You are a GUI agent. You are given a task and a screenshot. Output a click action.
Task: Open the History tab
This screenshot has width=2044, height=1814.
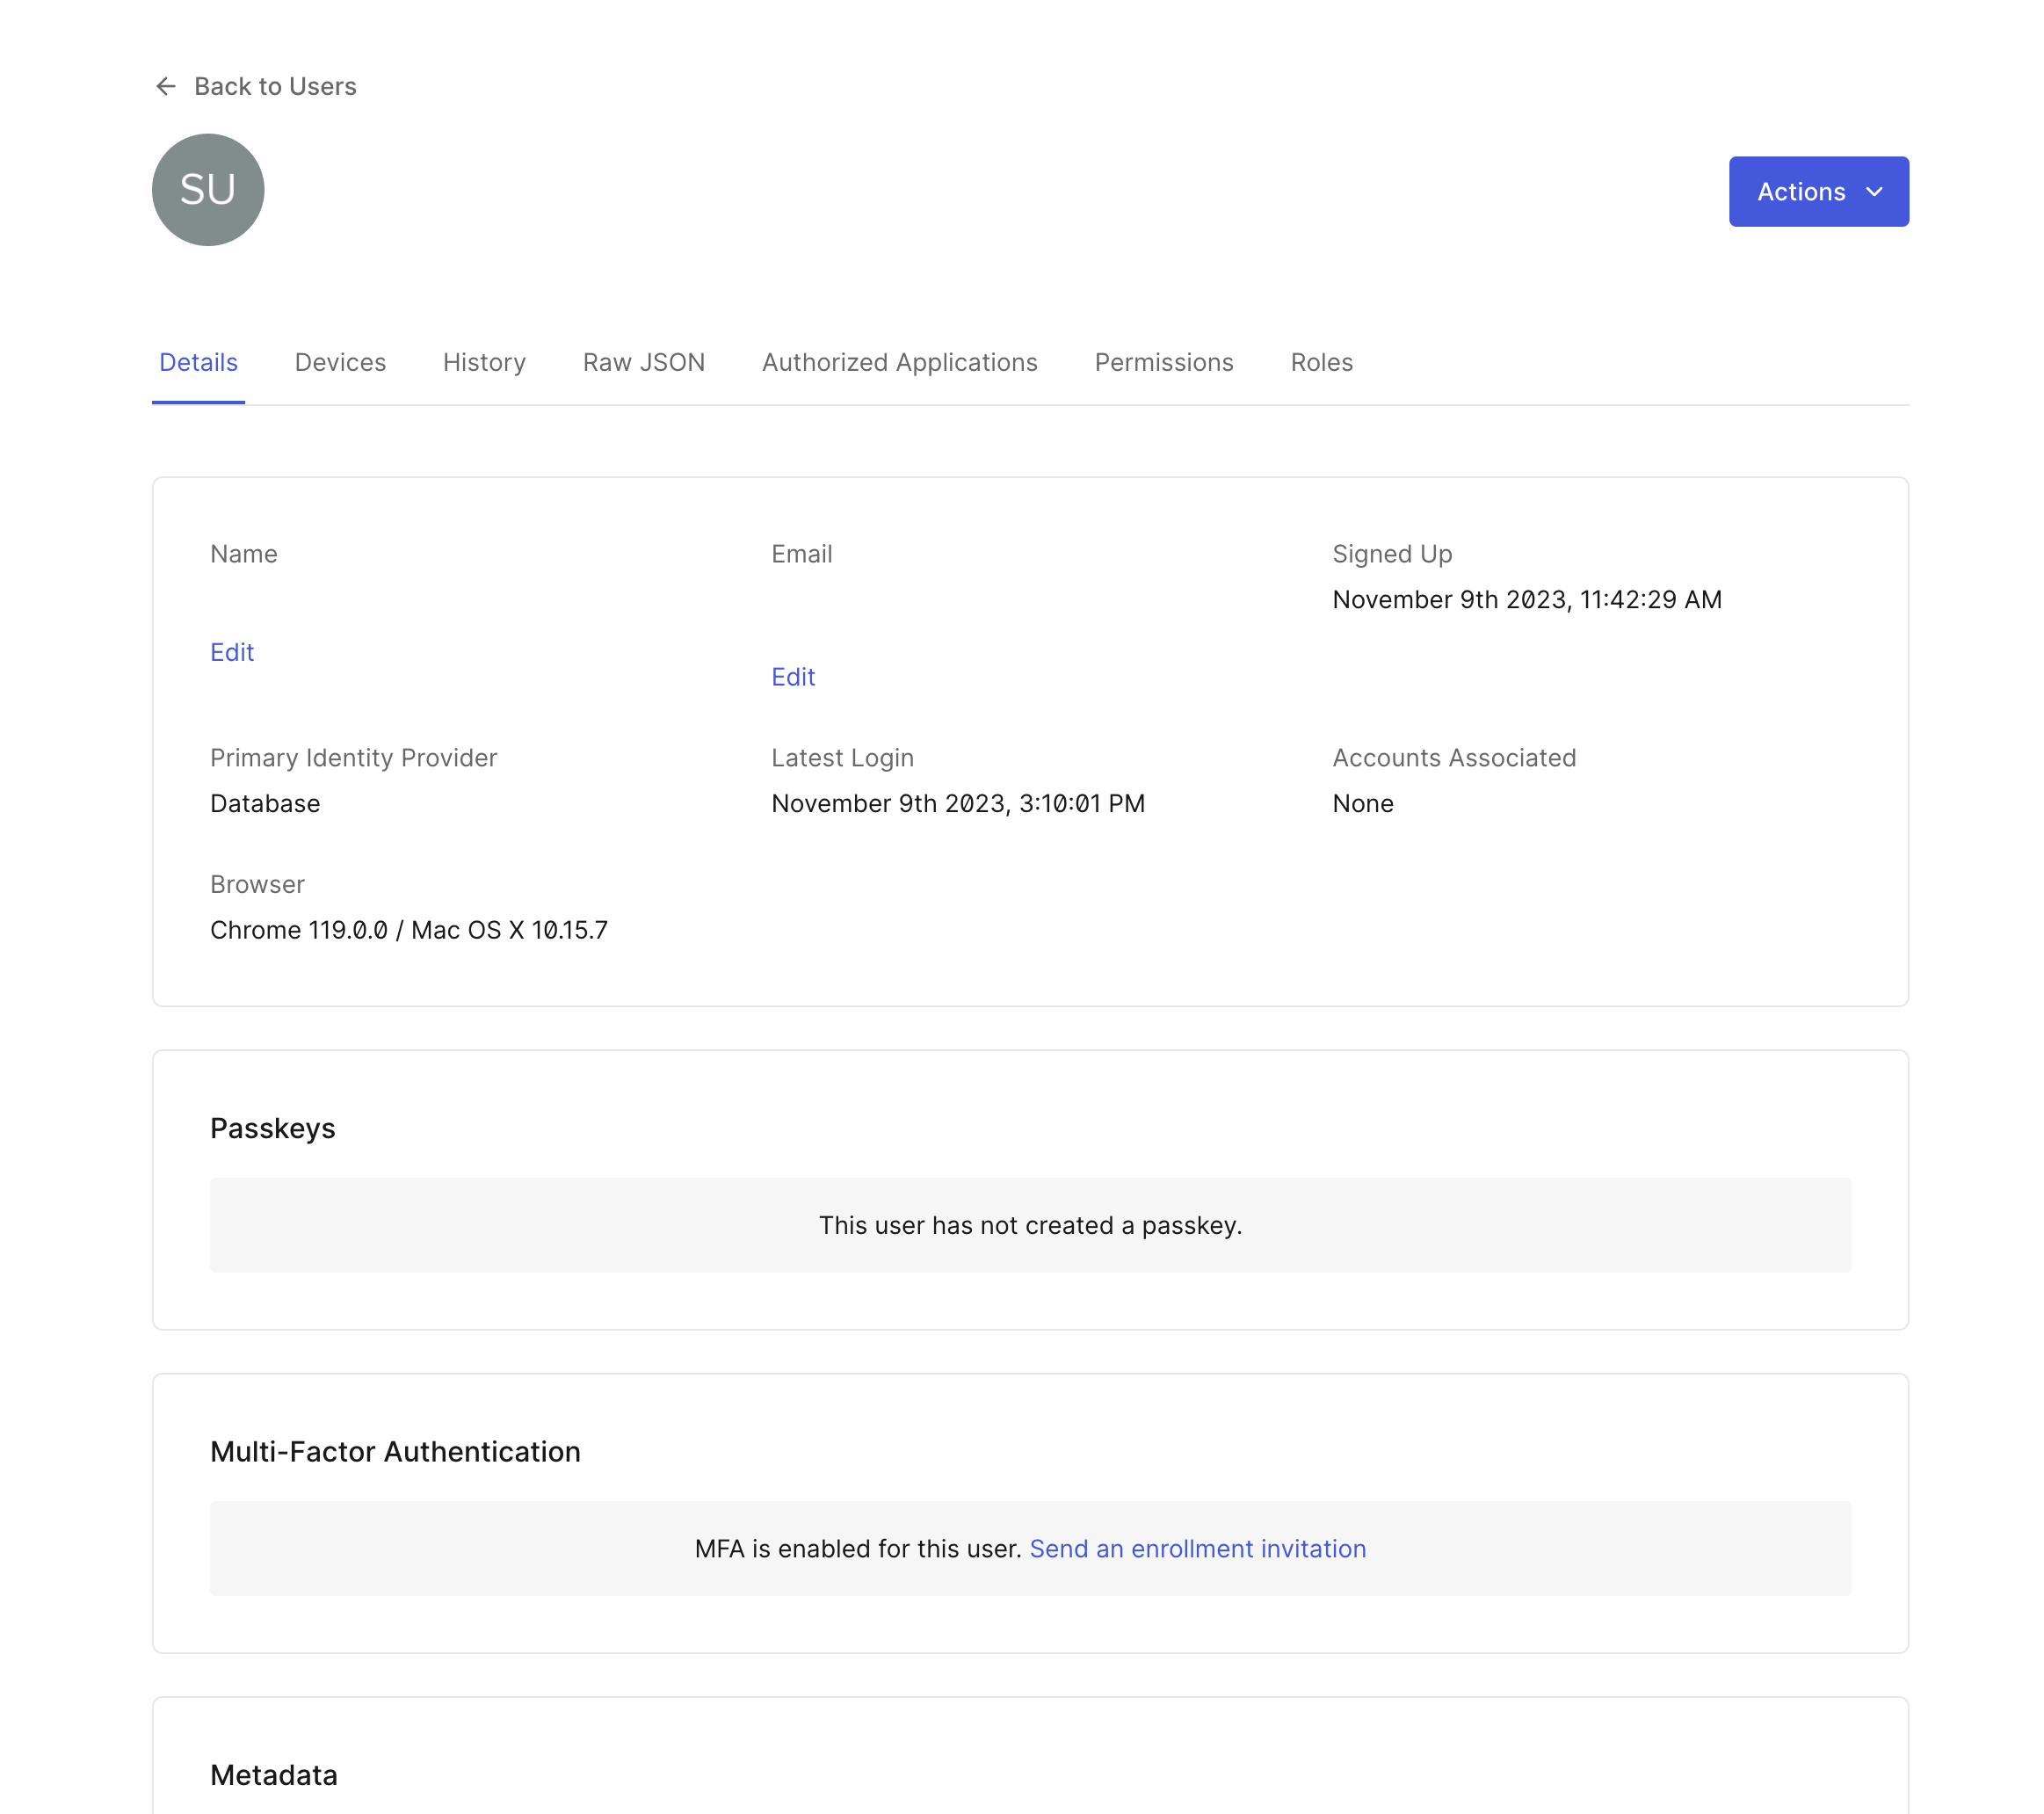tap(484, 362)
